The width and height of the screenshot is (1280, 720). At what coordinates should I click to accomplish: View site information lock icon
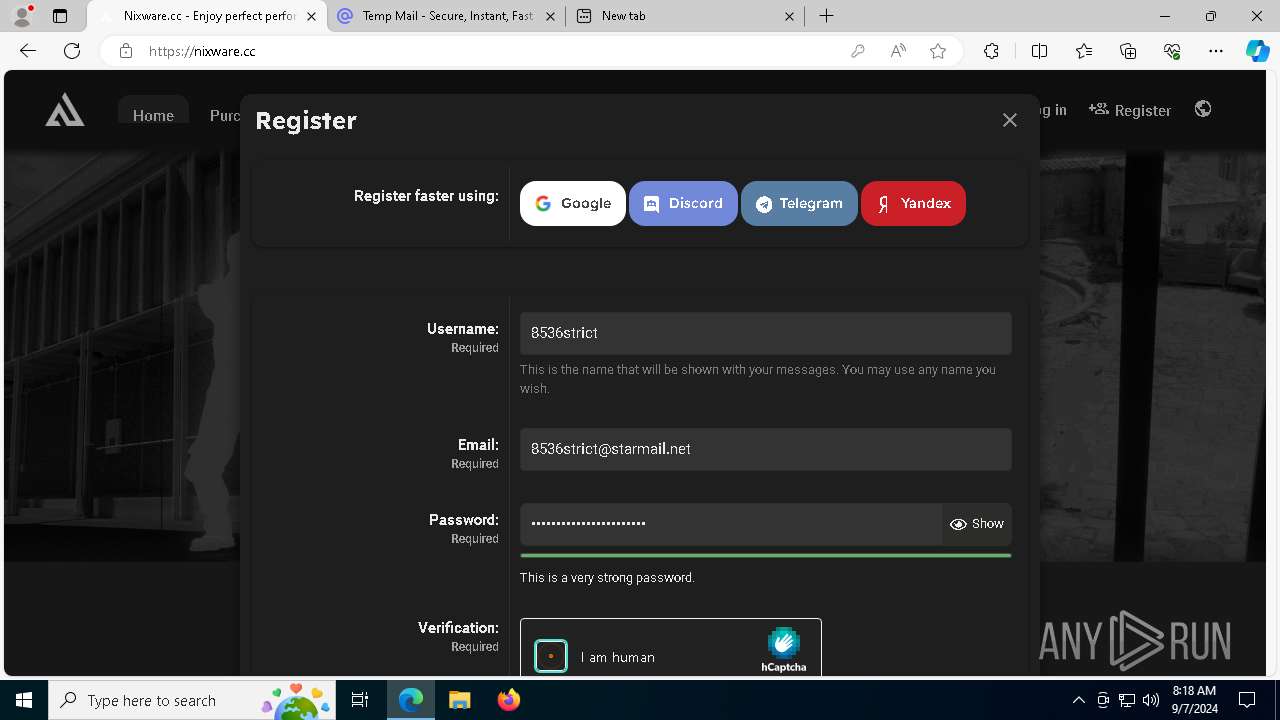126,51
